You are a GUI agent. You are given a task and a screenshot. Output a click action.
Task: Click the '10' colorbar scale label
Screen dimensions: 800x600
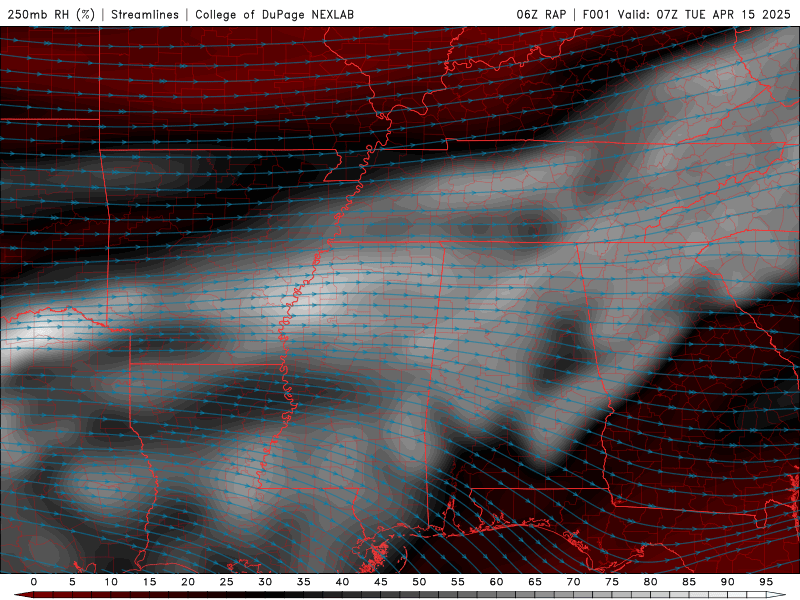point(111,582)
